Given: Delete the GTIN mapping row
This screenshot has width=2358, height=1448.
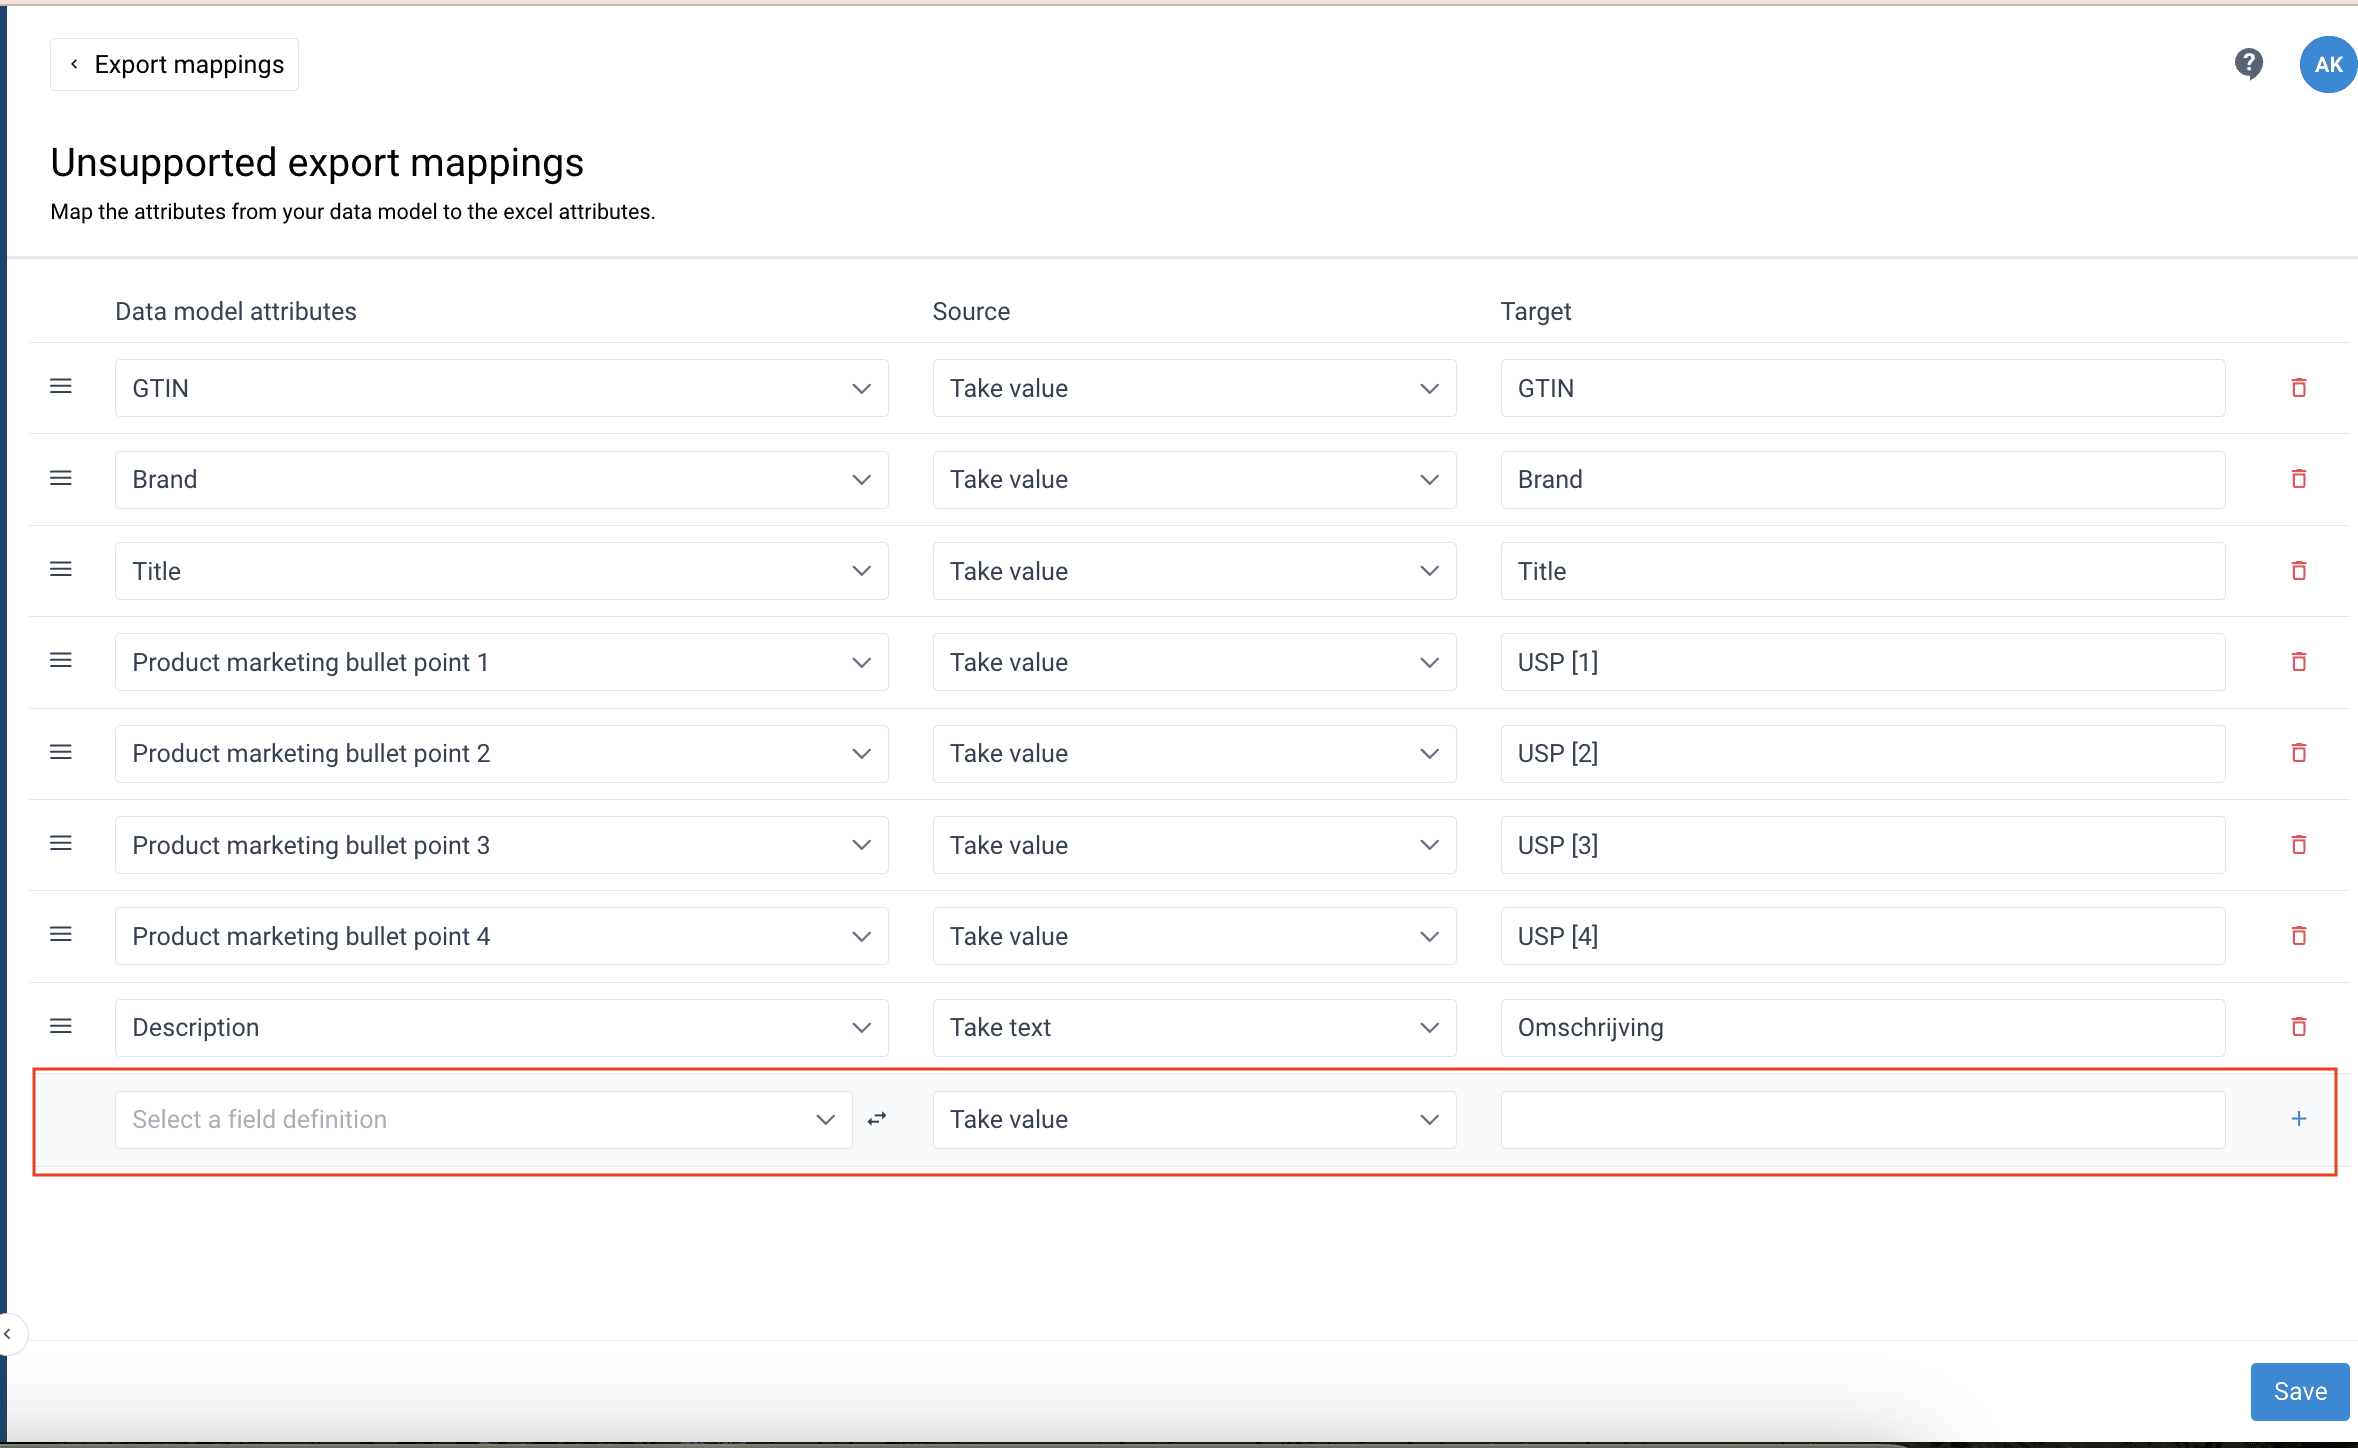Looking at the screenshot, I should coord(2298,388).
